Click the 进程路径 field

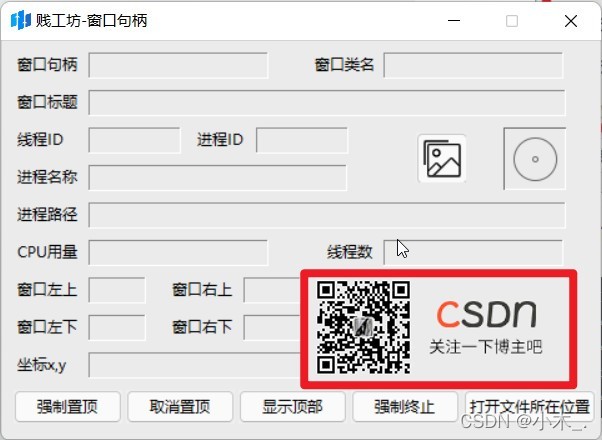(x=326, y=215)
